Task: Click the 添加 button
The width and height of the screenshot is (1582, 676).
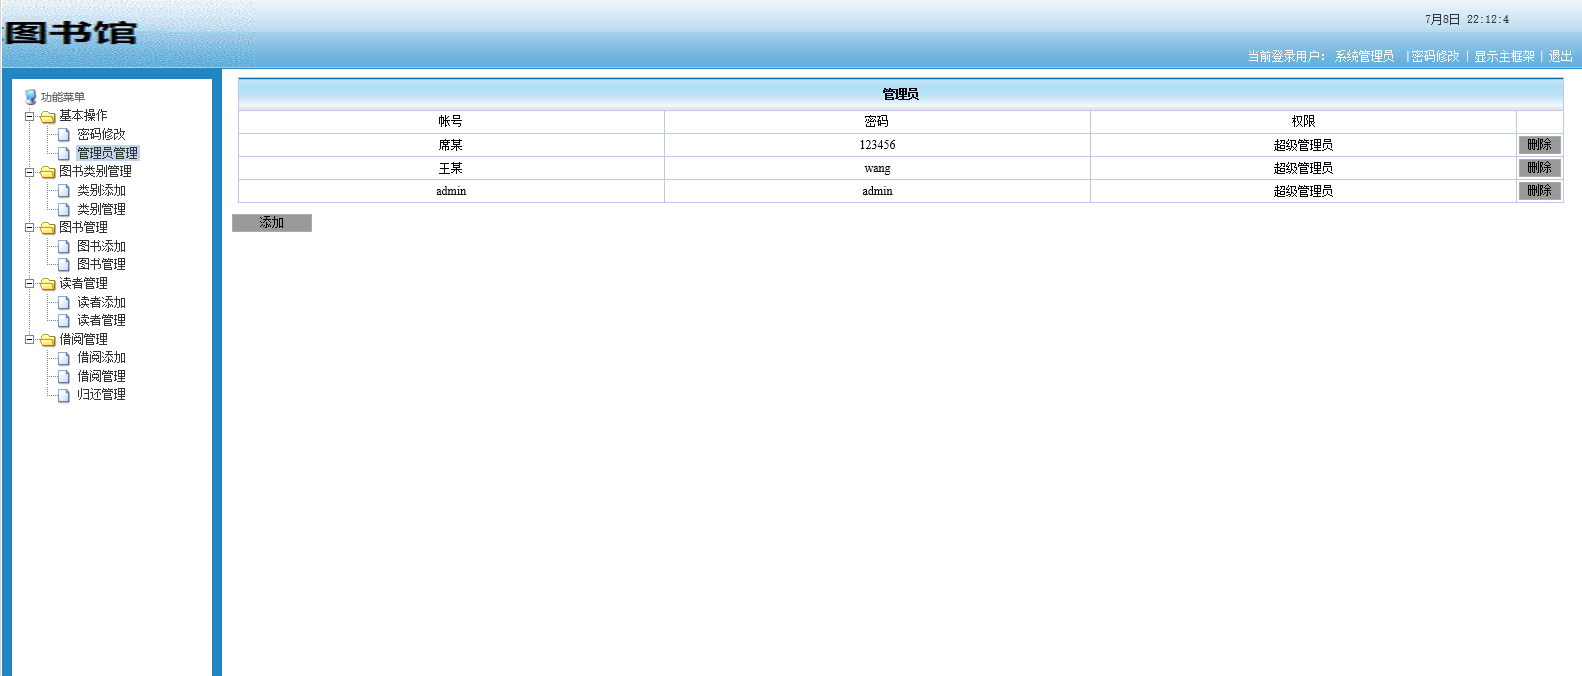Action: (272, 223)
